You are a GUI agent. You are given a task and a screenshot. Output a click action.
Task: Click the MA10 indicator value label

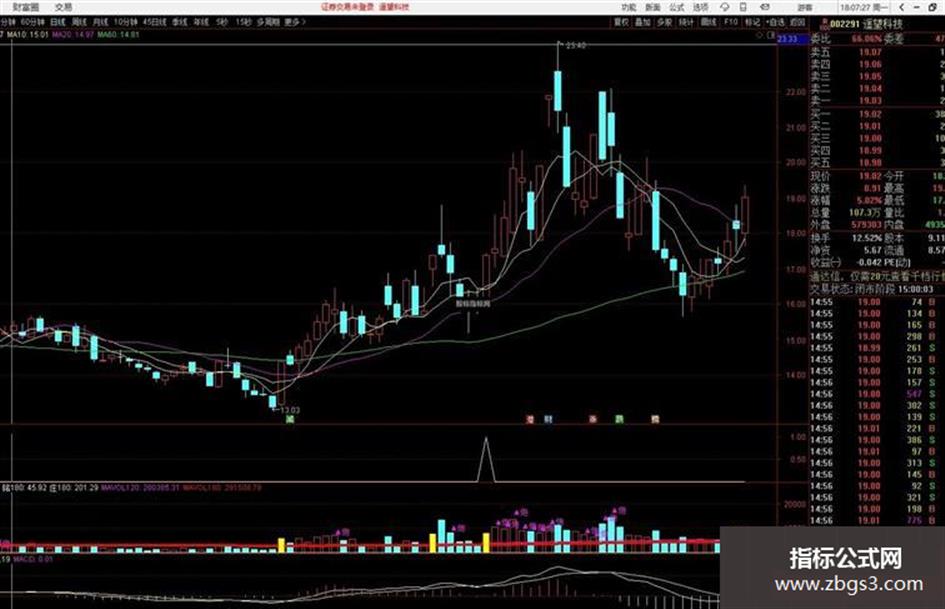28,35
